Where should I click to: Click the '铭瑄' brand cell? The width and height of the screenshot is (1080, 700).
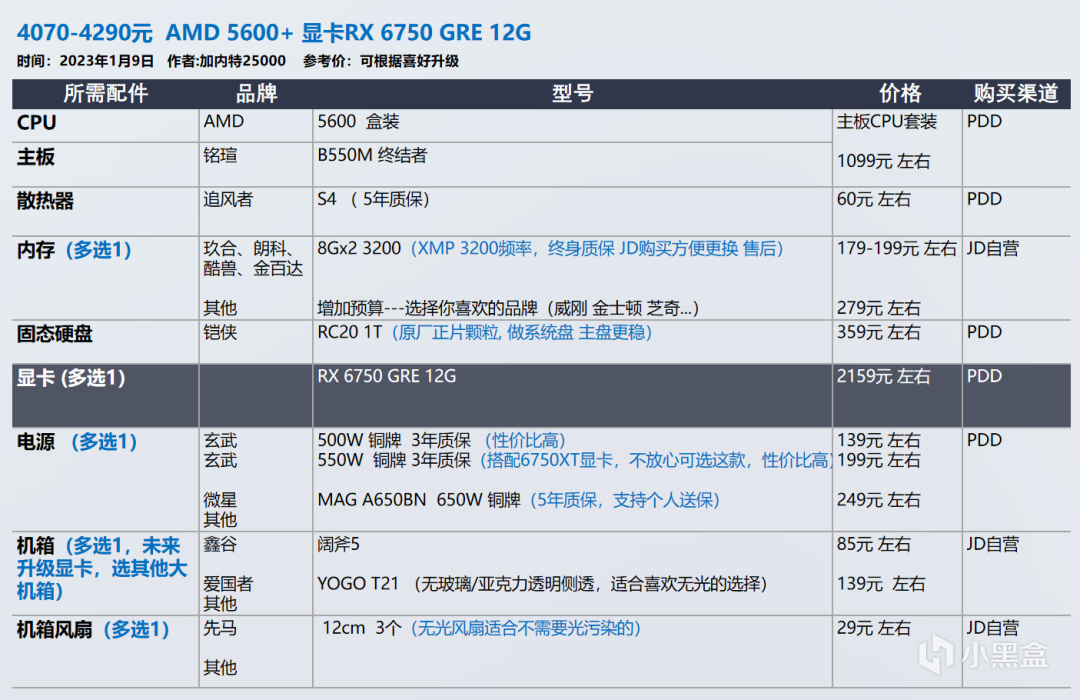pos(220,155)
